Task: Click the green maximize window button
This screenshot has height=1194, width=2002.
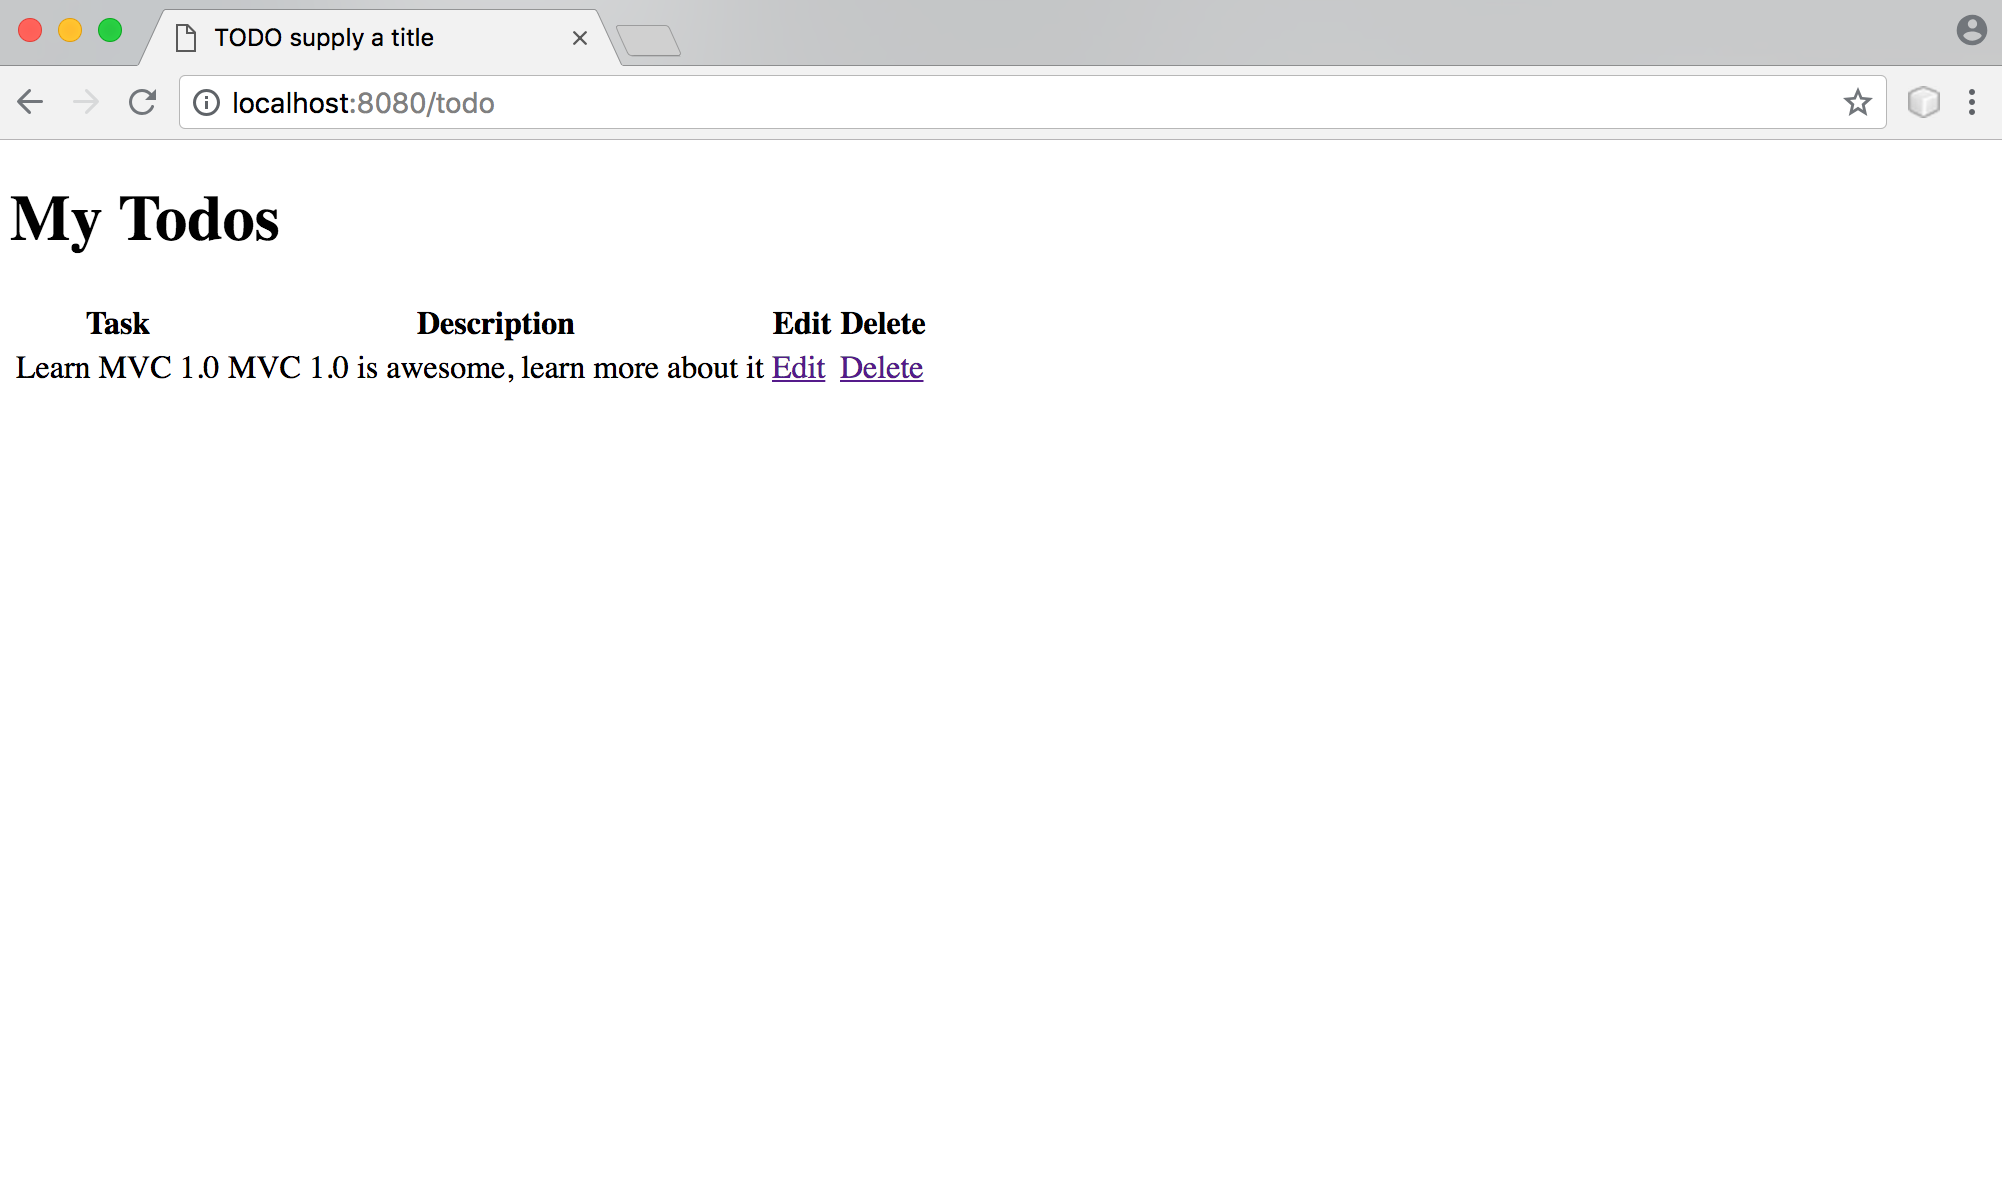Action: click(x=110, y=31)
